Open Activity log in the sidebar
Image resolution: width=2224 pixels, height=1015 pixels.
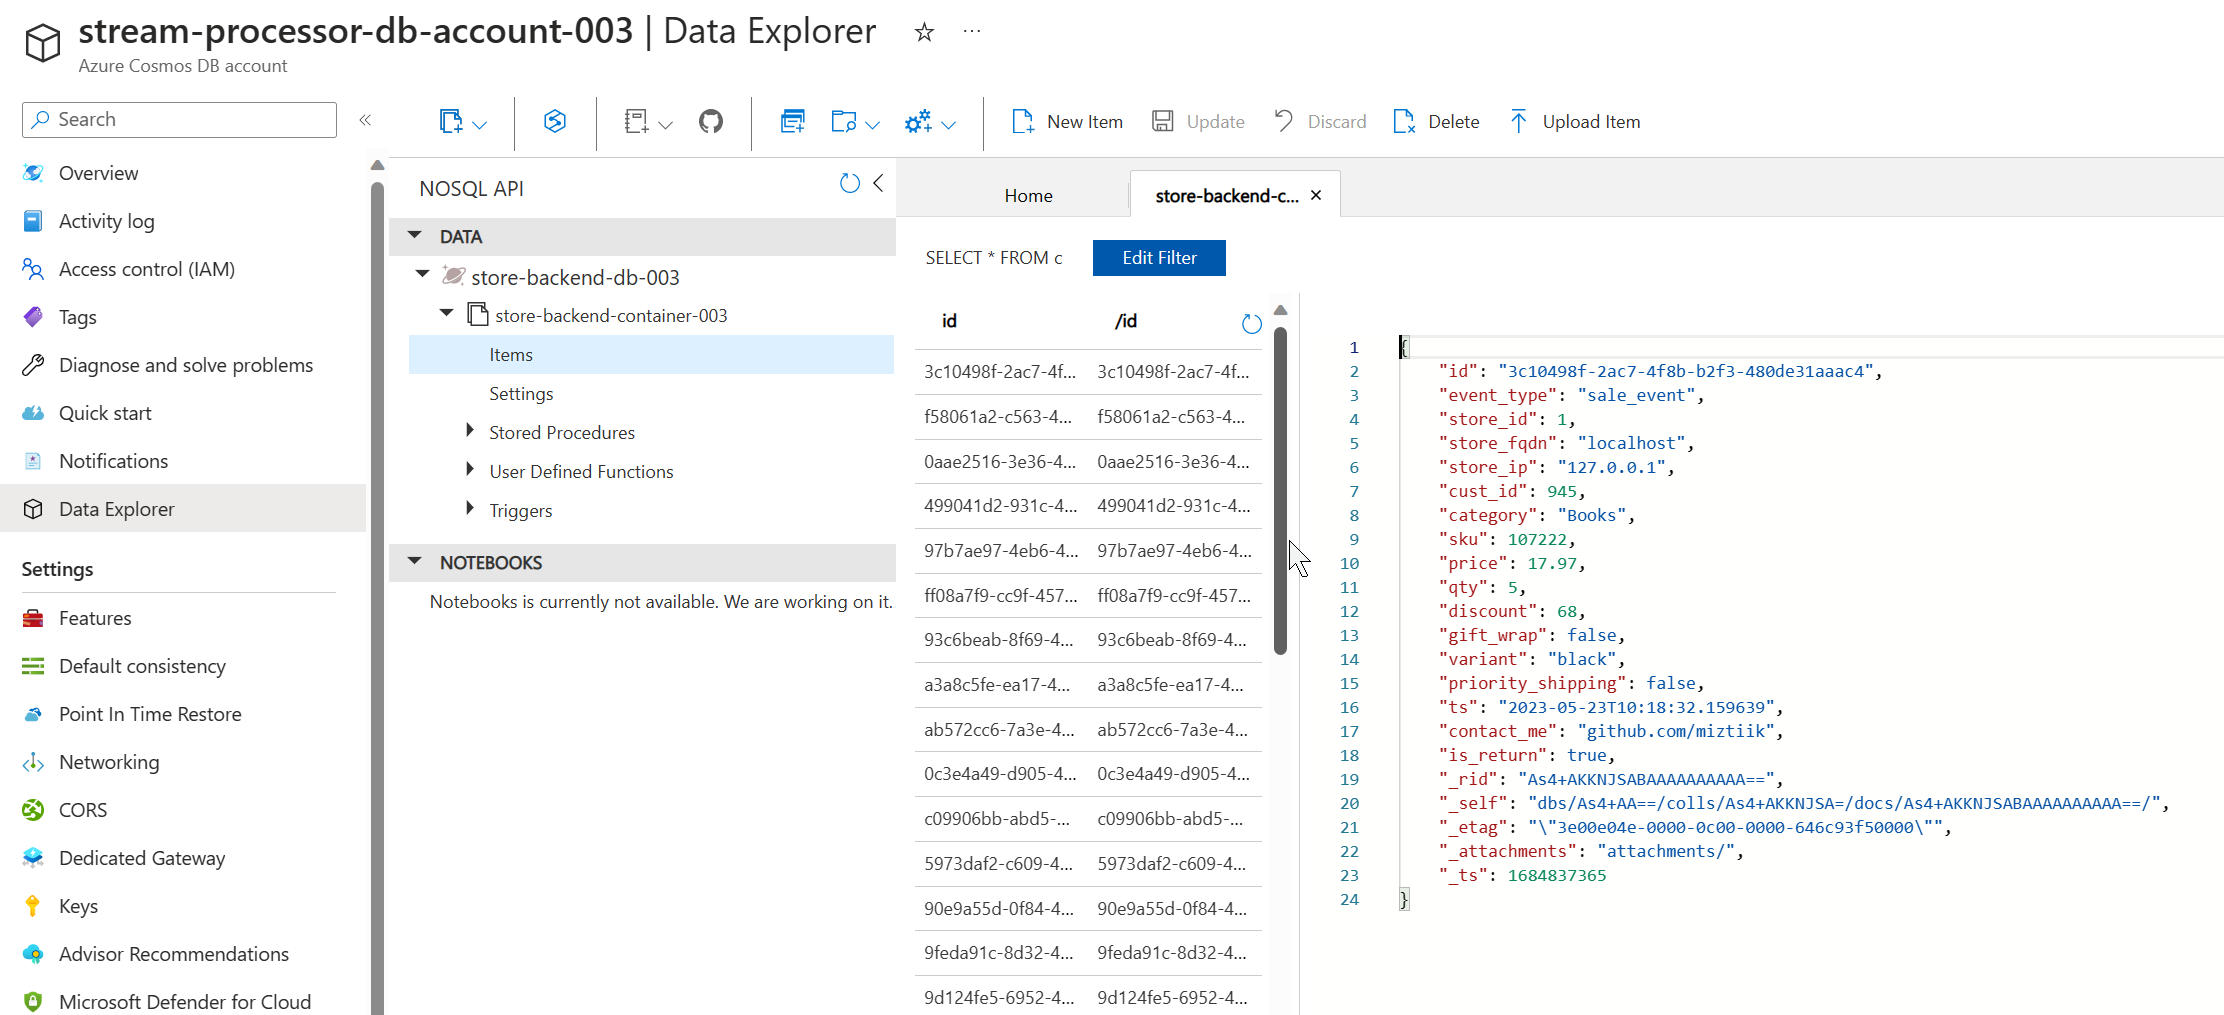[x=106, y=221]
